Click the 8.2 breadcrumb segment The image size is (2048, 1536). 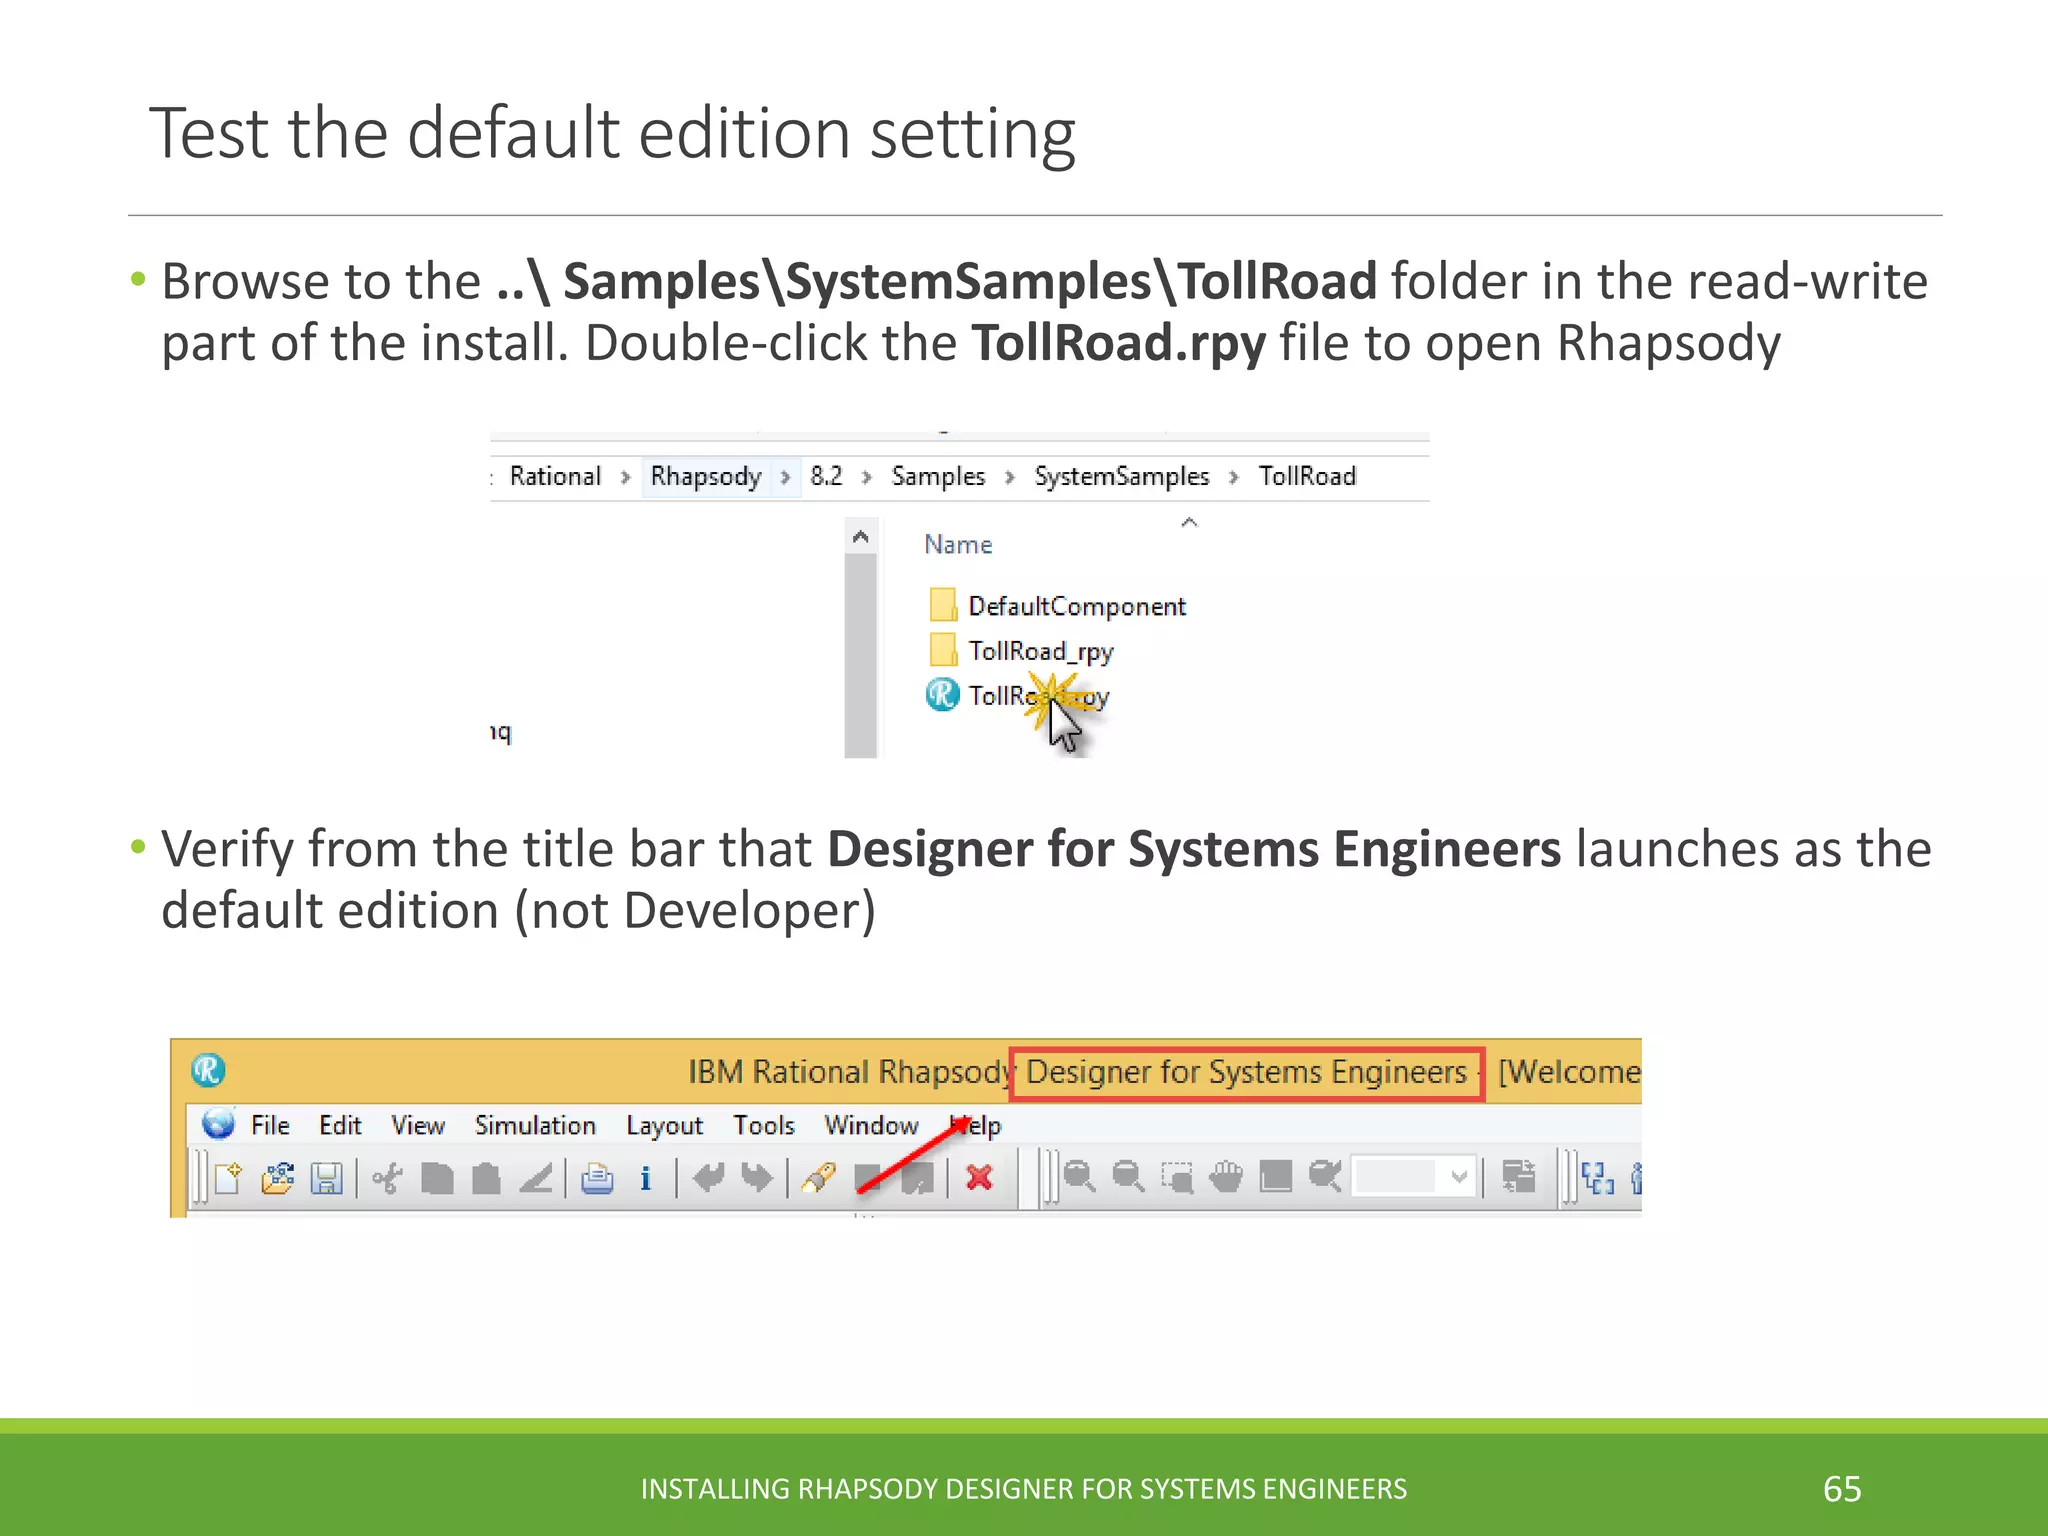(826, 476)
